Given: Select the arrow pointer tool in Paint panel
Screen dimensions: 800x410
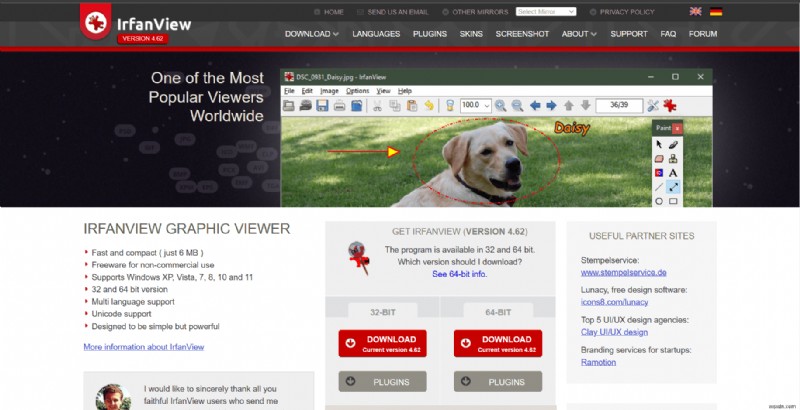Looking at the screenshot, I should [659, 144].
